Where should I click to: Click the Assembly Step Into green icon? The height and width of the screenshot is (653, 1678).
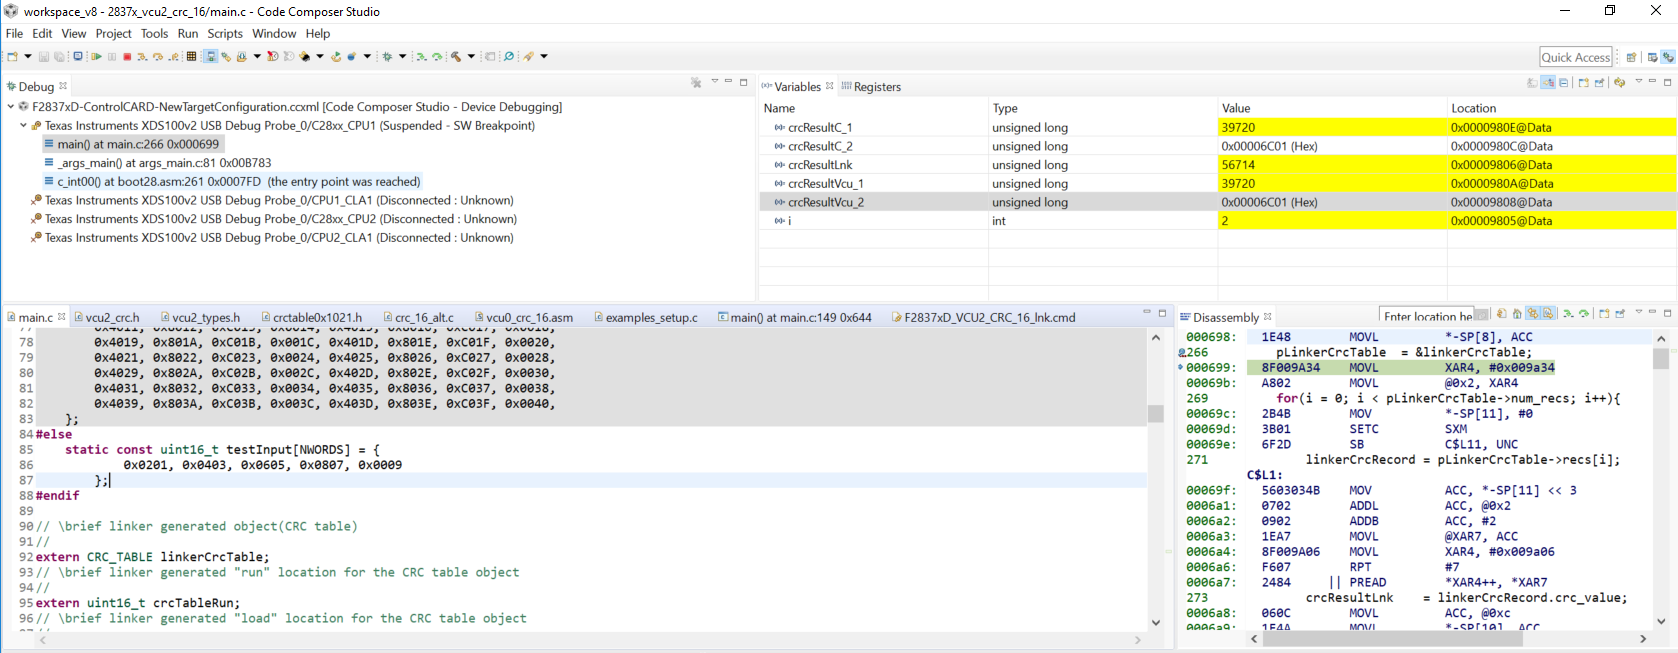[x=421, y=56]
